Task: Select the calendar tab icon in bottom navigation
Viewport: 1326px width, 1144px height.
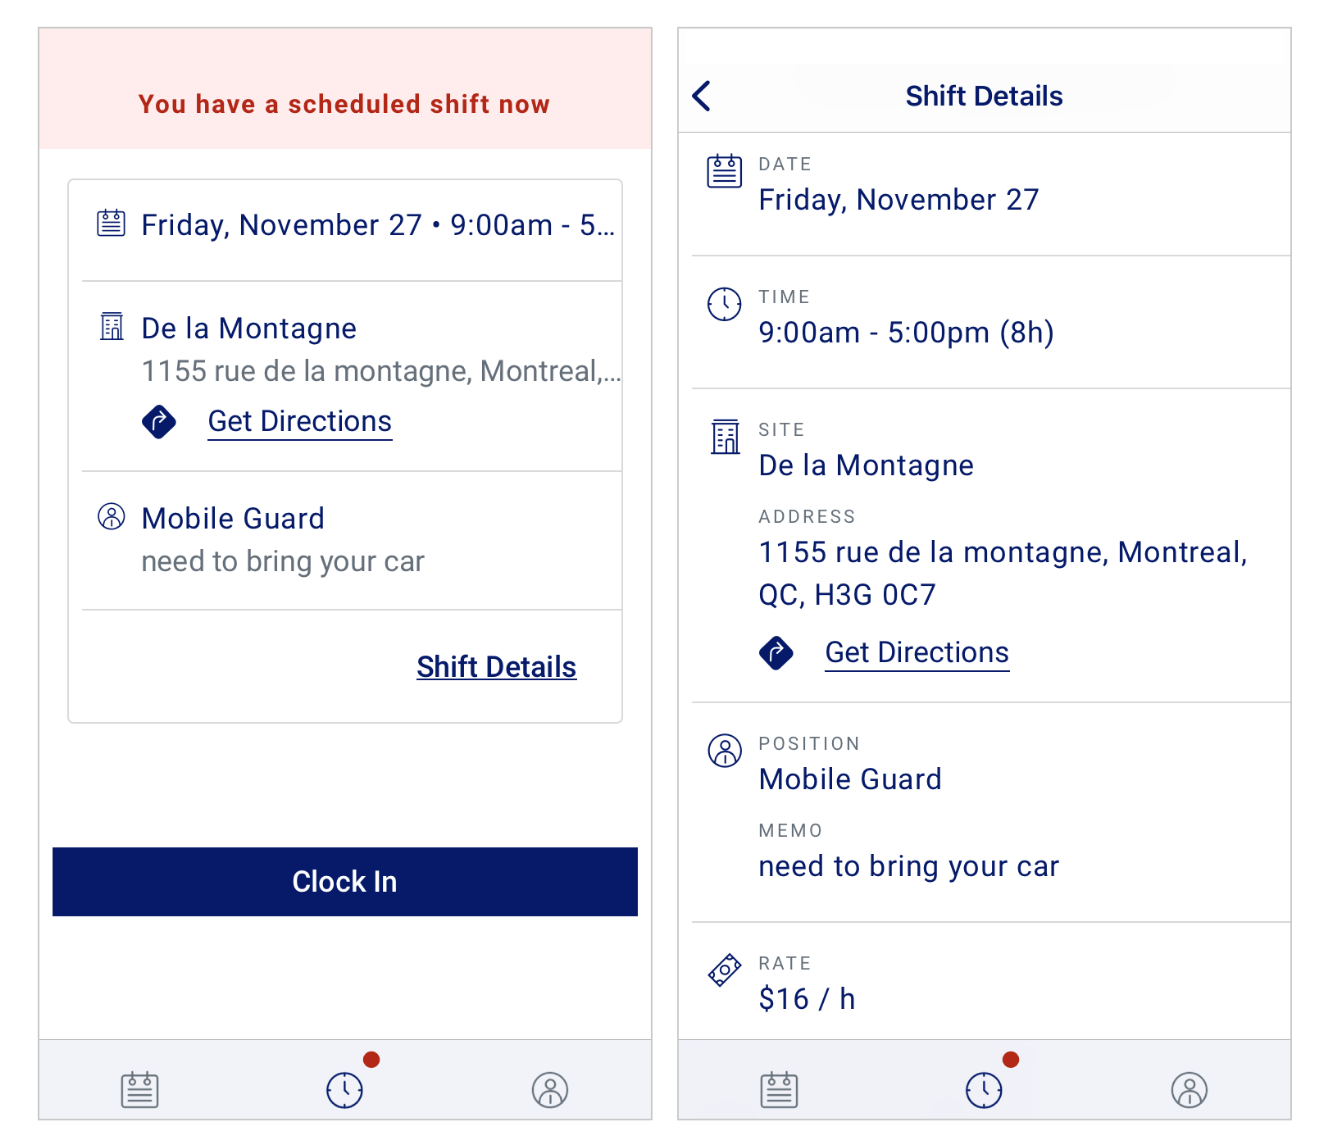Action: point(139,1090)
